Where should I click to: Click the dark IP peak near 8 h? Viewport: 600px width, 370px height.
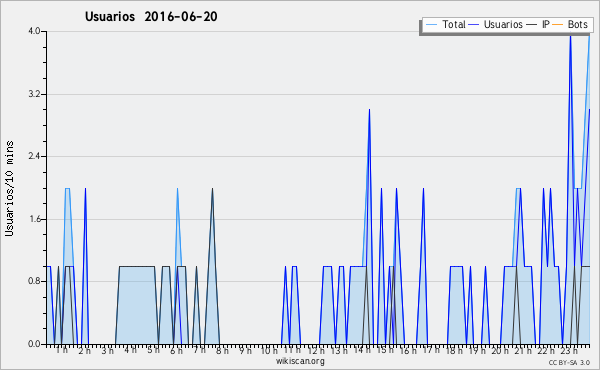point(212,189)
